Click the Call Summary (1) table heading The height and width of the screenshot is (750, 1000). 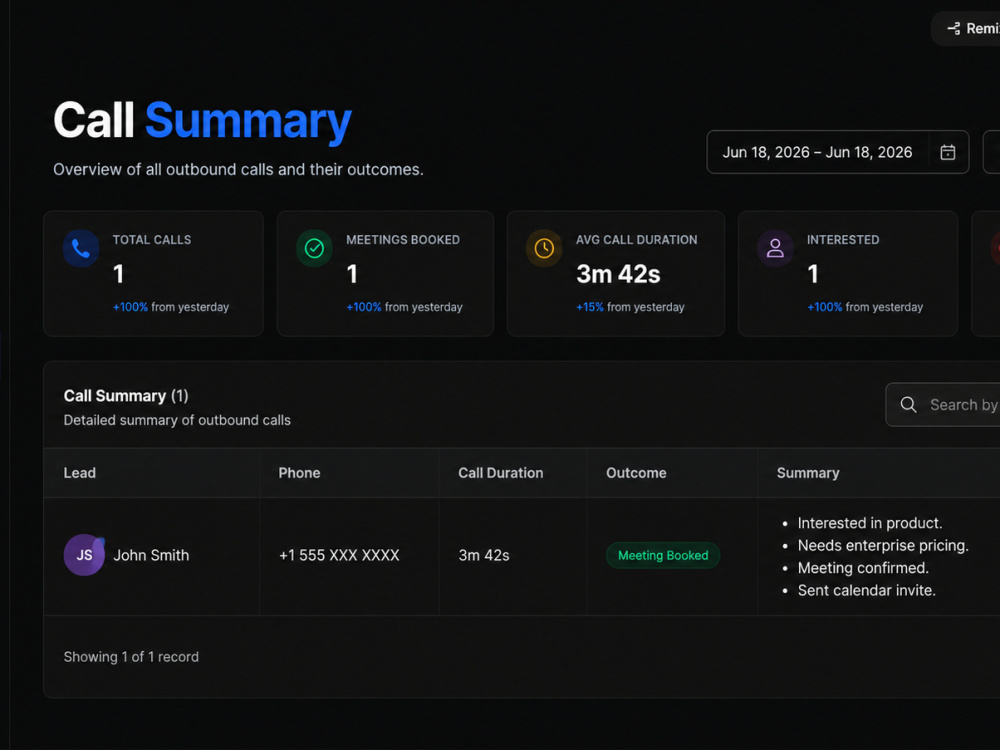pyautogui.click(x=126, y=396)
